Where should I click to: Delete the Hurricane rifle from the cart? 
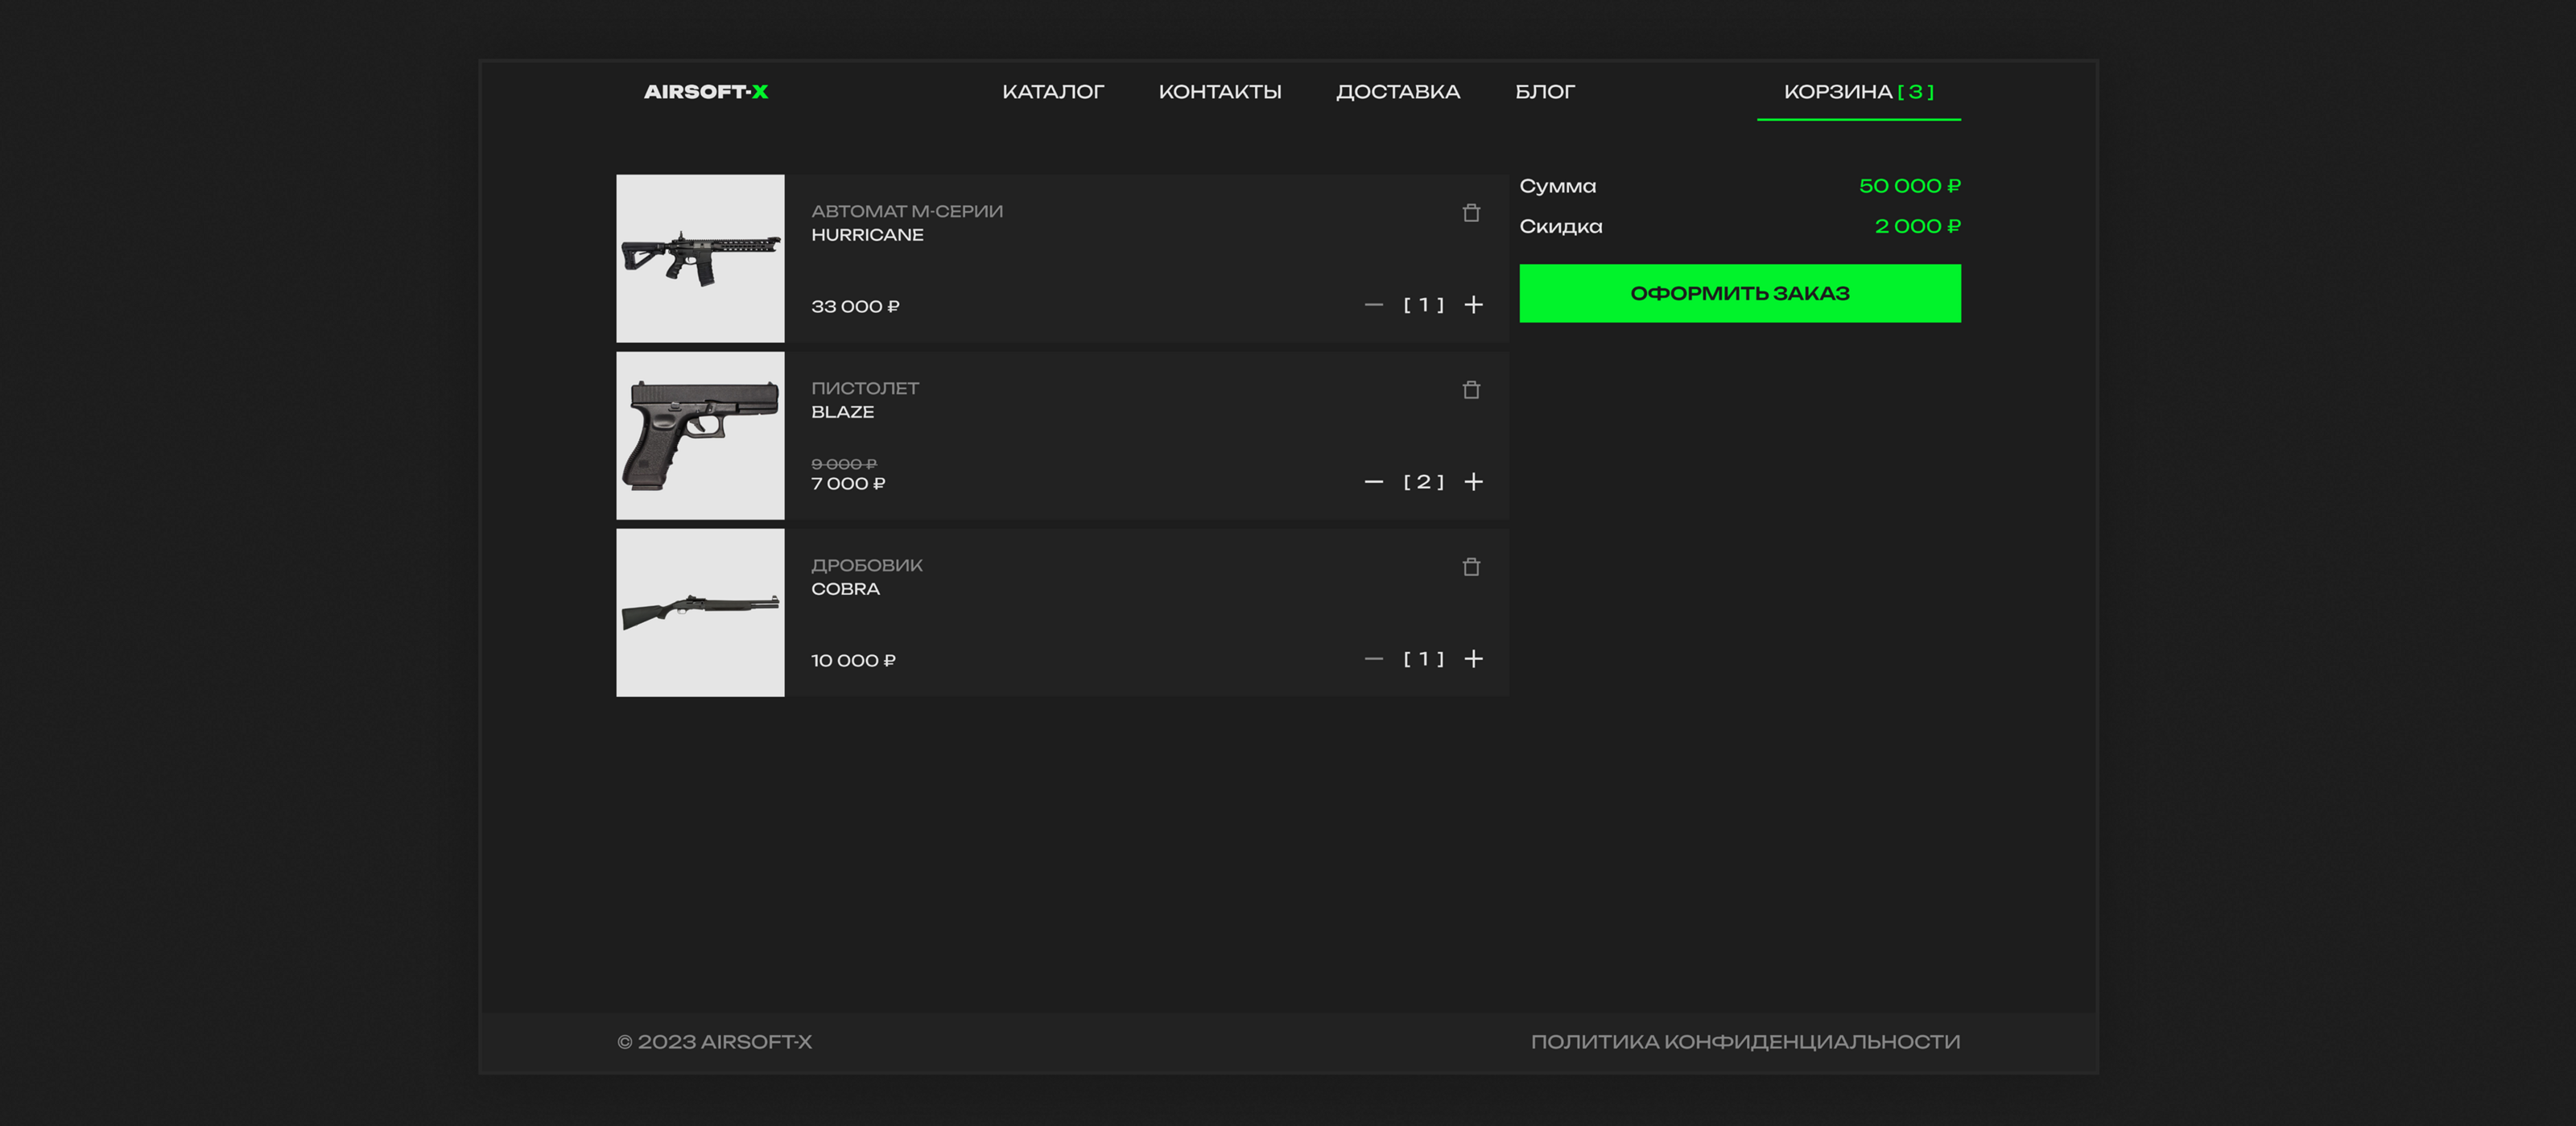click(x=1471, y=213)
